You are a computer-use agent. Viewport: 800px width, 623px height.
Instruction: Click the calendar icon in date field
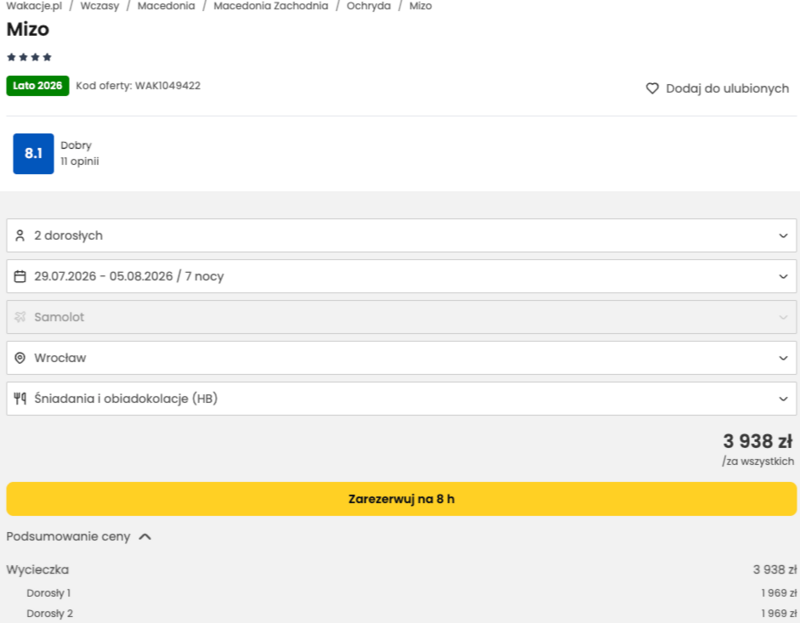[20, 277]
